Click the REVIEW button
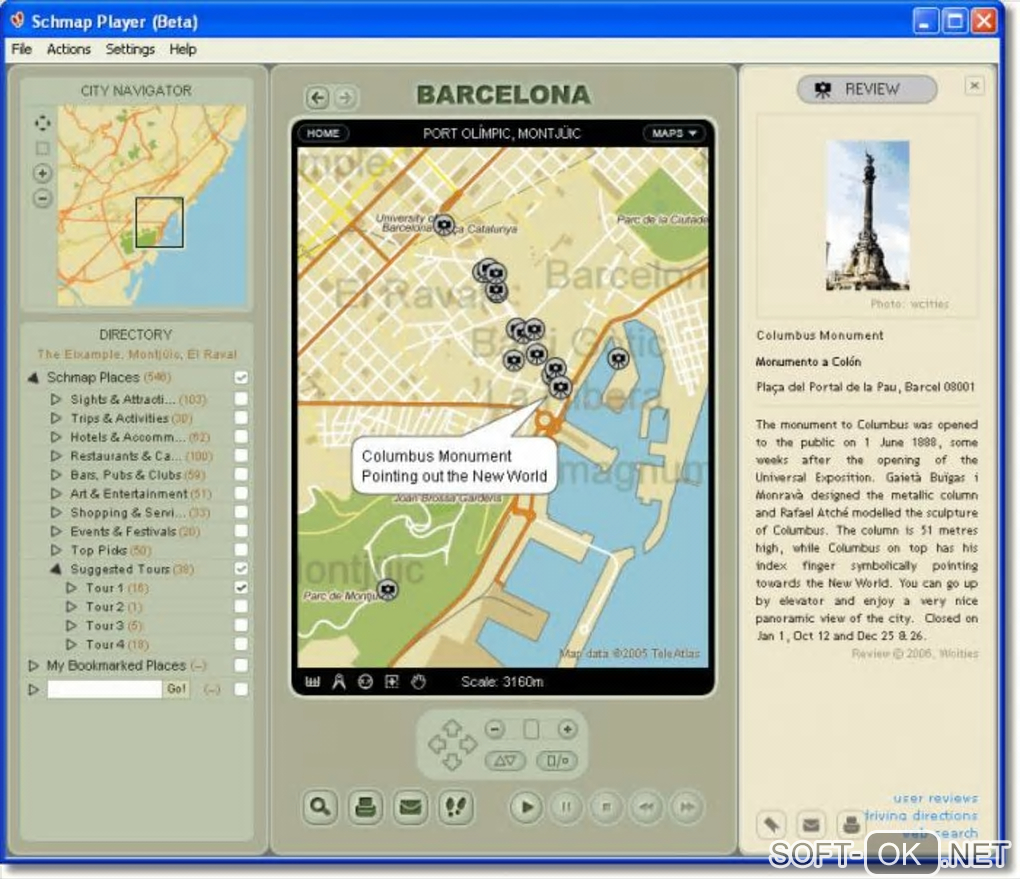The width and height of the screenshot is (1020, 879). point(866,89)
